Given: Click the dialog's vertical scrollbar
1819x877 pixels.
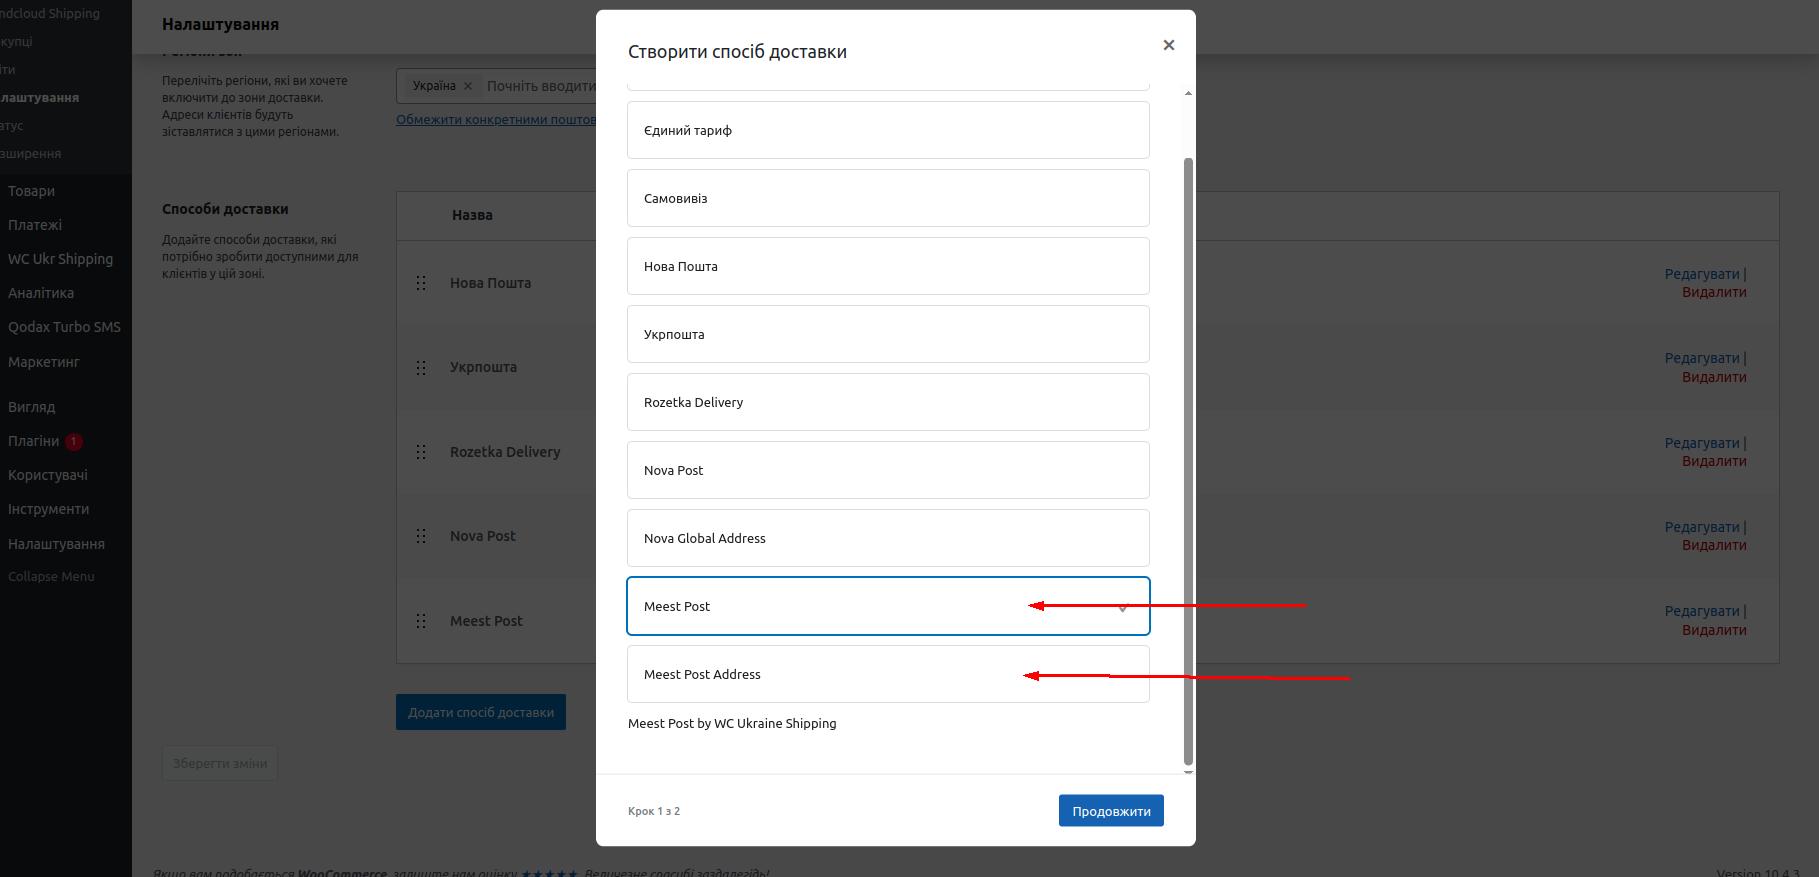Looking at the screenshot, I should pyautogui.click(x=1188, y=460).
